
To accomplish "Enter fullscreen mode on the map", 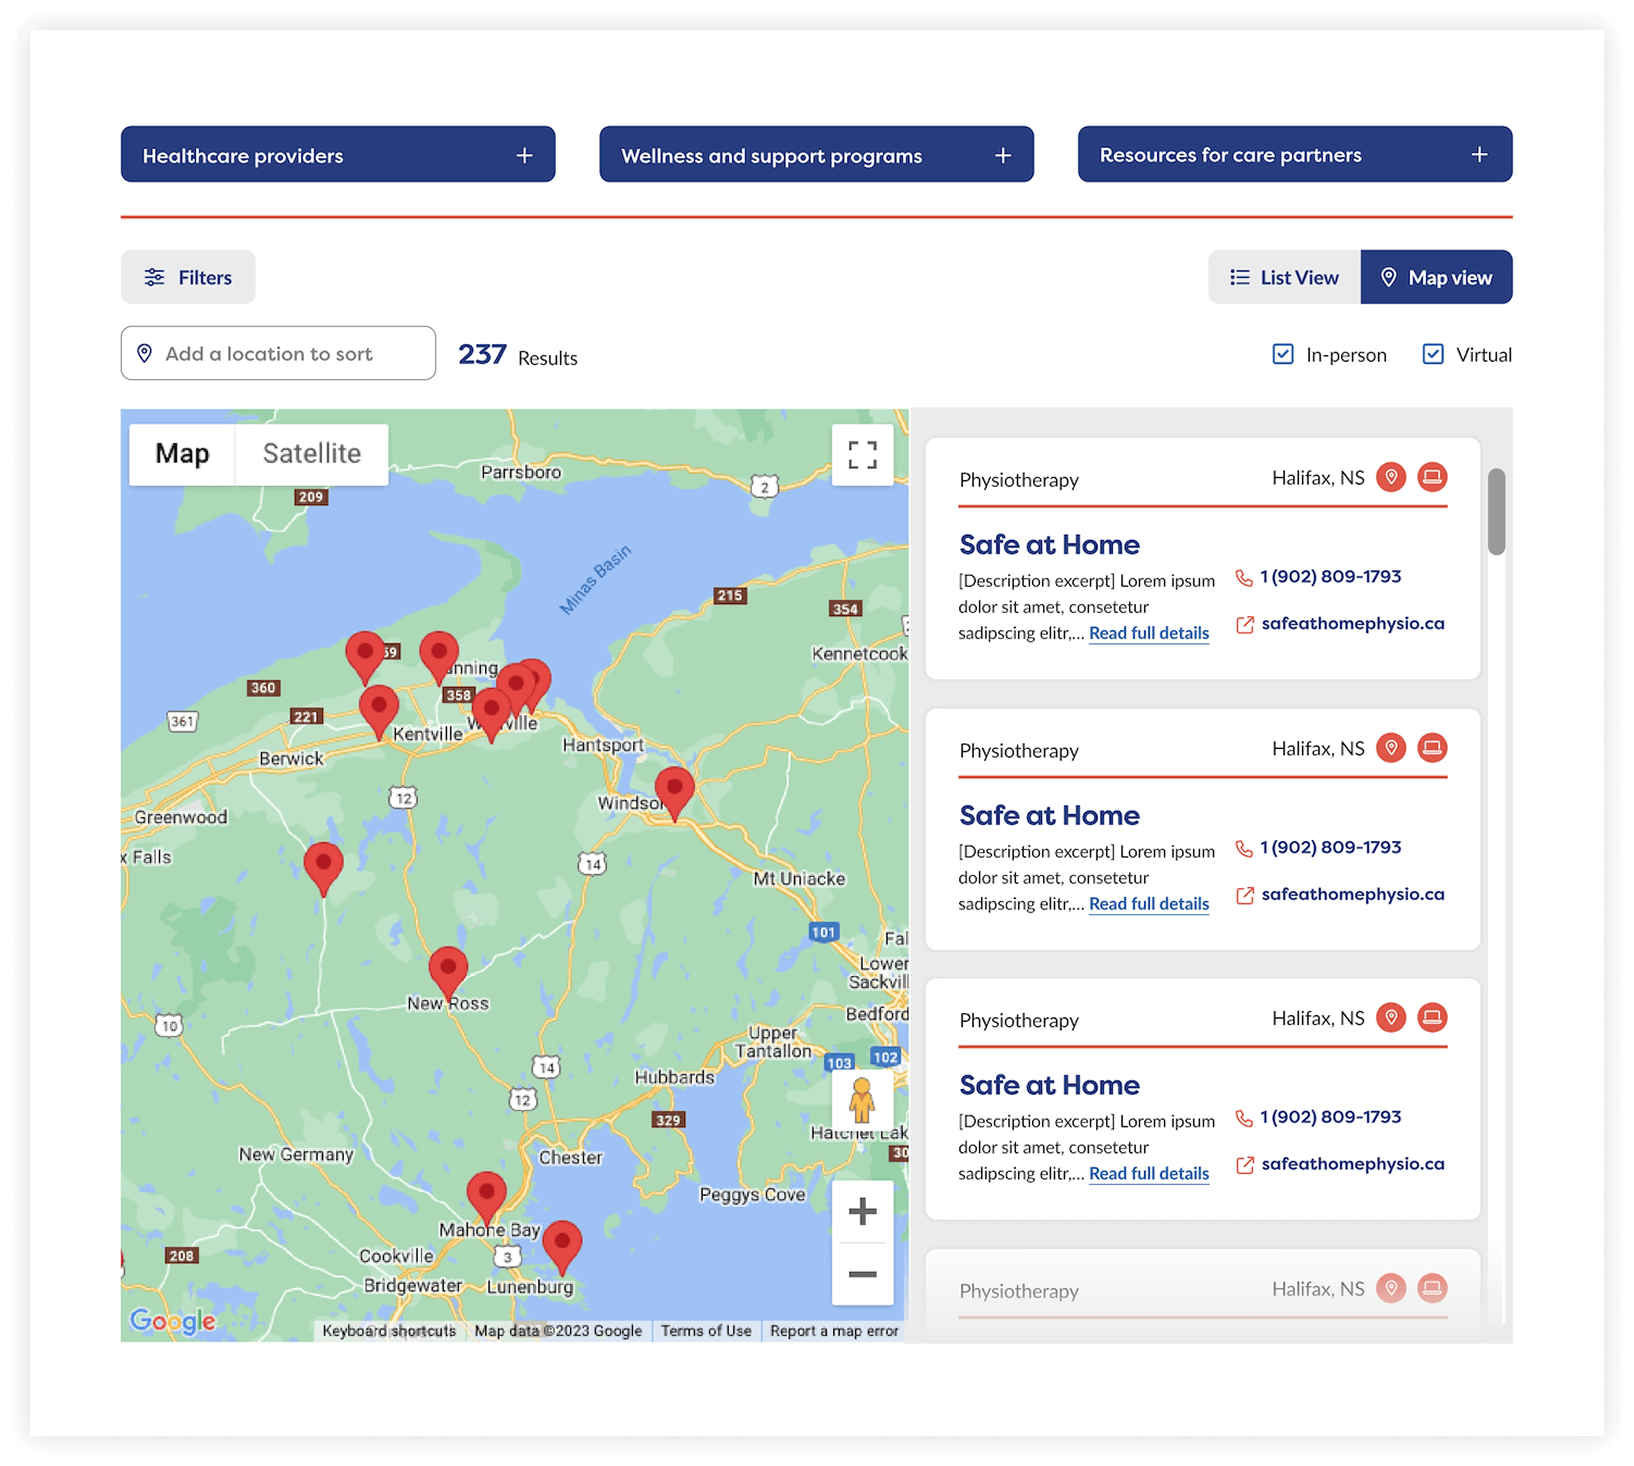I will (x=862, y=454).
